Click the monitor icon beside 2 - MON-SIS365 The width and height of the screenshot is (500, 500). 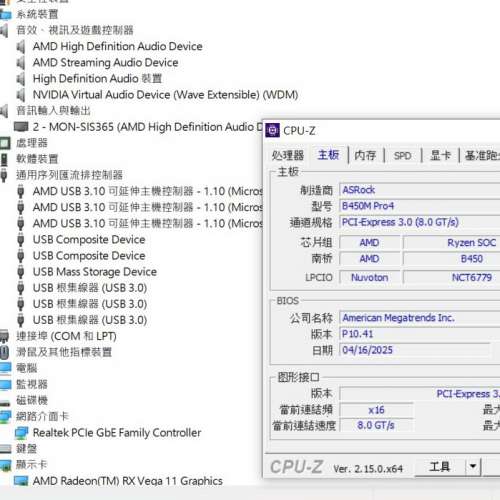[21, 127]
